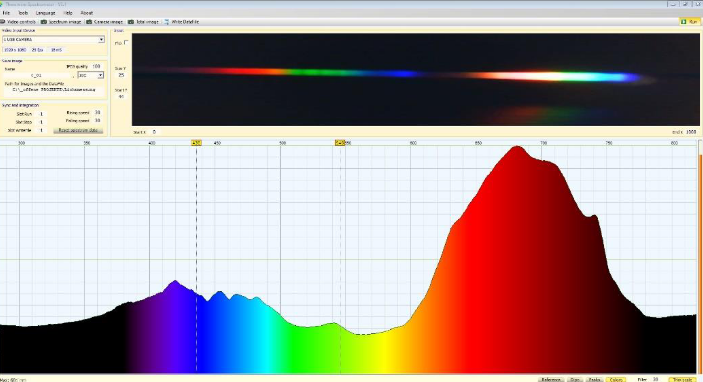
Task: Click the third Slot value field
Action: (41, 130)
